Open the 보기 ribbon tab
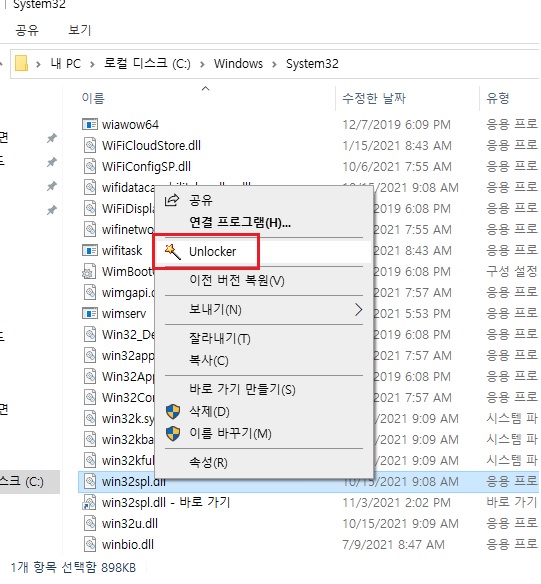Screen dimensions: 541x584 click(x=80, y=30)
